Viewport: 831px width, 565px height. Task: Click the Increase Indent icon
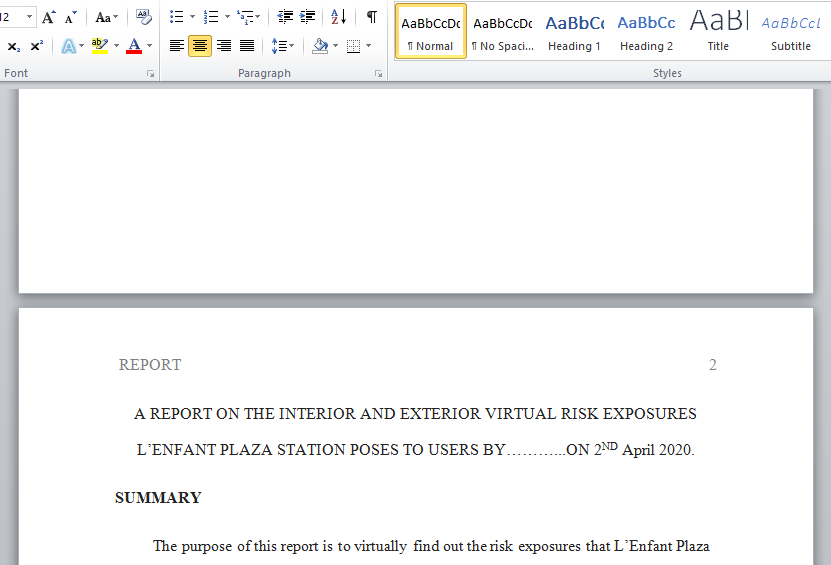coord(307,17)
